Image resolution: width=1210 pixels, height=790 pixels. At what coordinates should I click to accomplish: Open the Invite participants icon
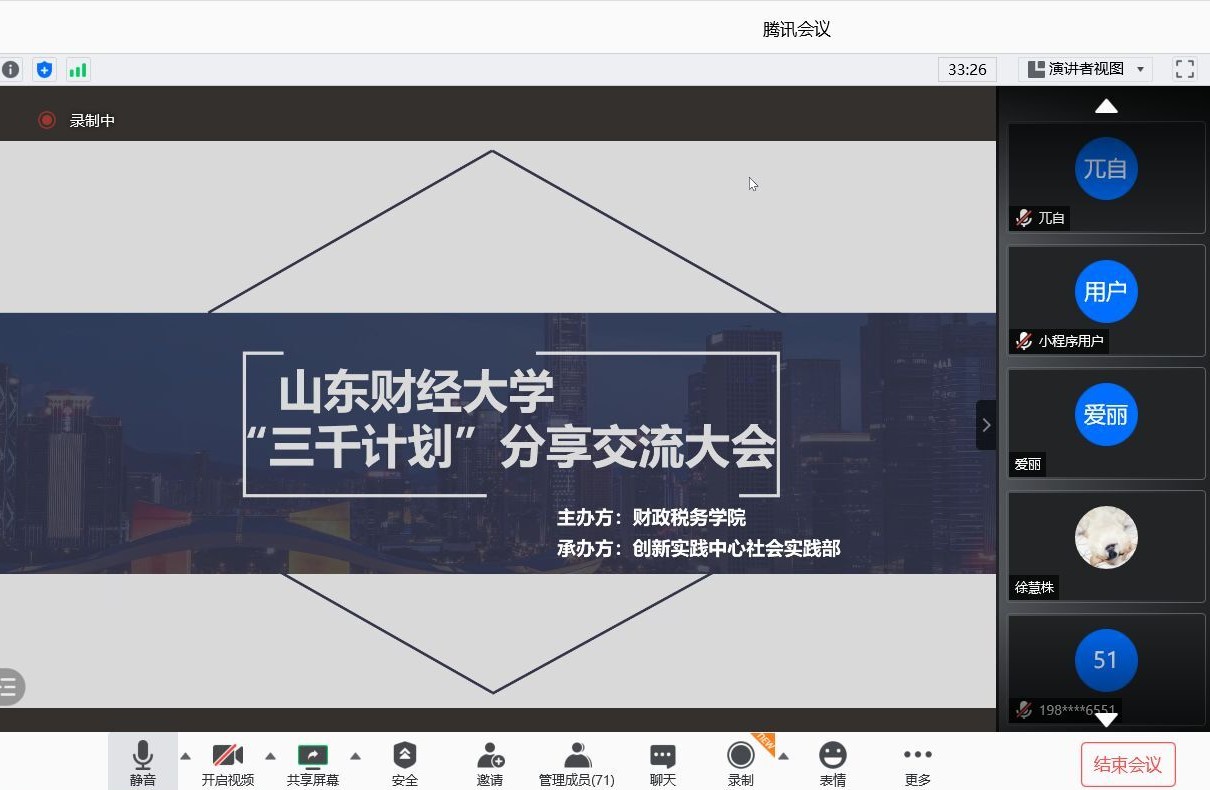pyautogui.click(x=490, y=764)
